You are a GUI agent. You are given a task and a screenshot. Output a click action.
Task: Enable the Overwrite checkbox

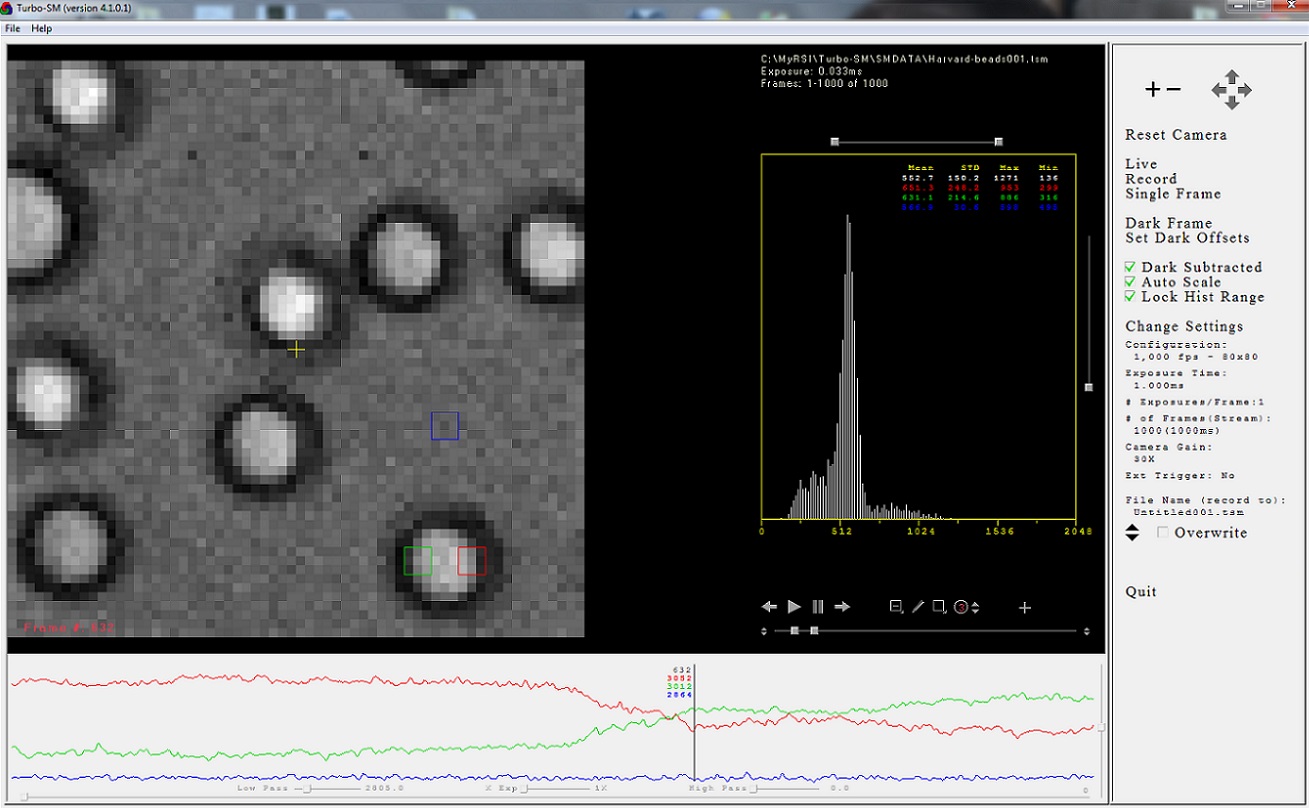coord(1162,532)
